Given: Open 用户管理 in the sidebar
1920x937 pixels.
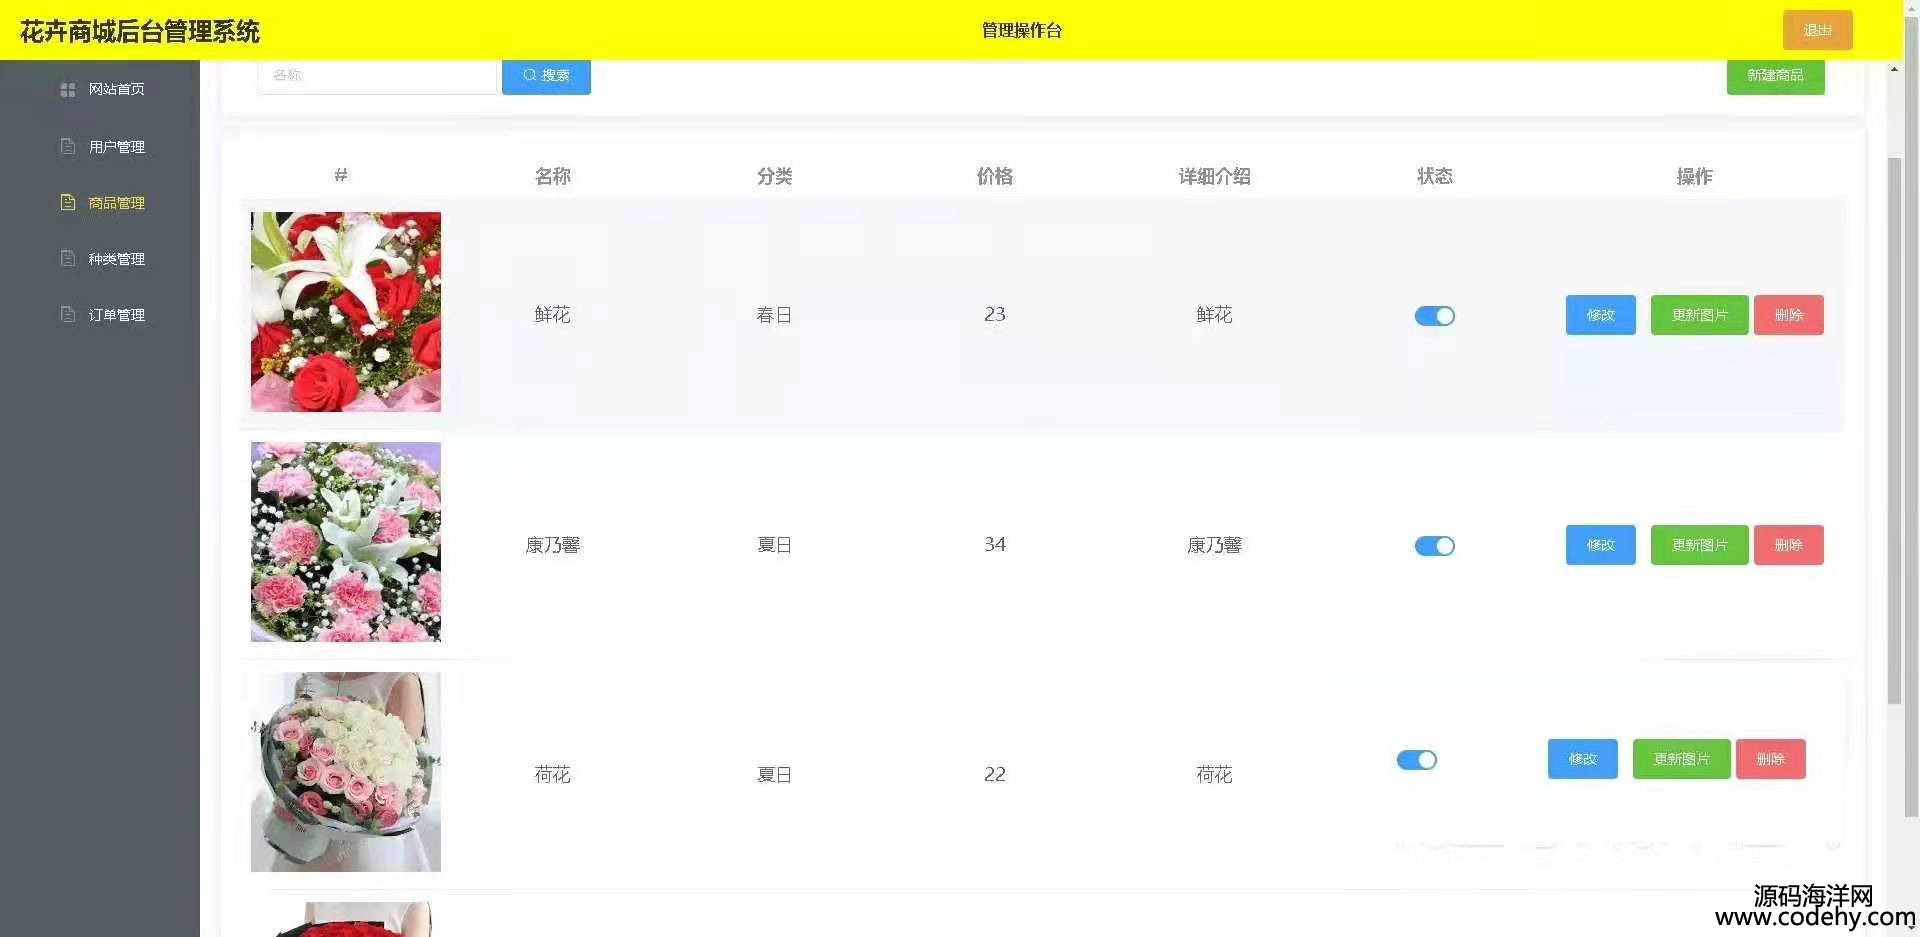Looking at the screenshot, I should tap(116, 147).
